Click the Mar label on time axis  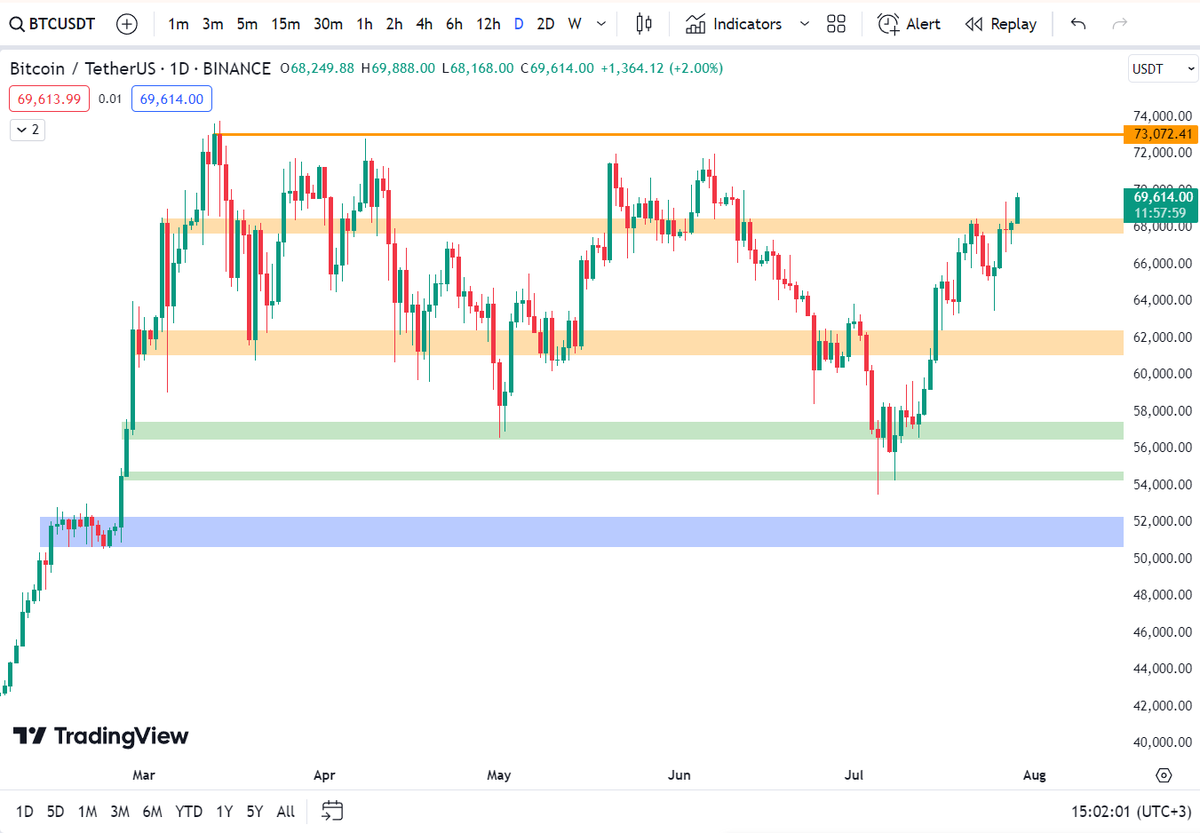[x=144, y=775]
